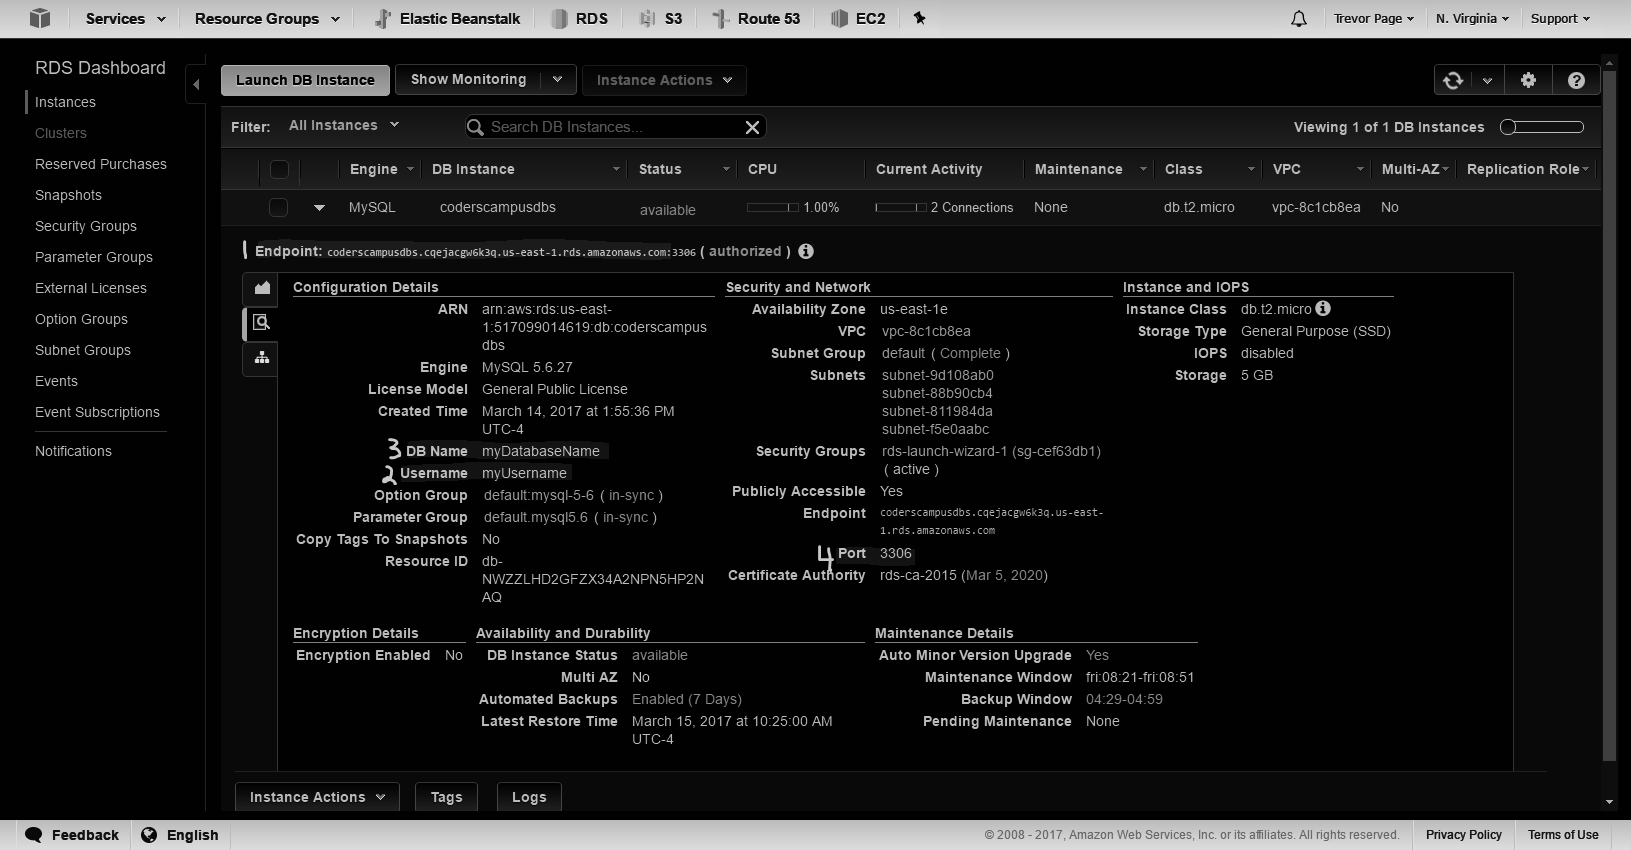Open the Elastic Beanstalk shortcut
This screenshot has height=850, width=1631.
pyautogui.click(x=446, y=18)
